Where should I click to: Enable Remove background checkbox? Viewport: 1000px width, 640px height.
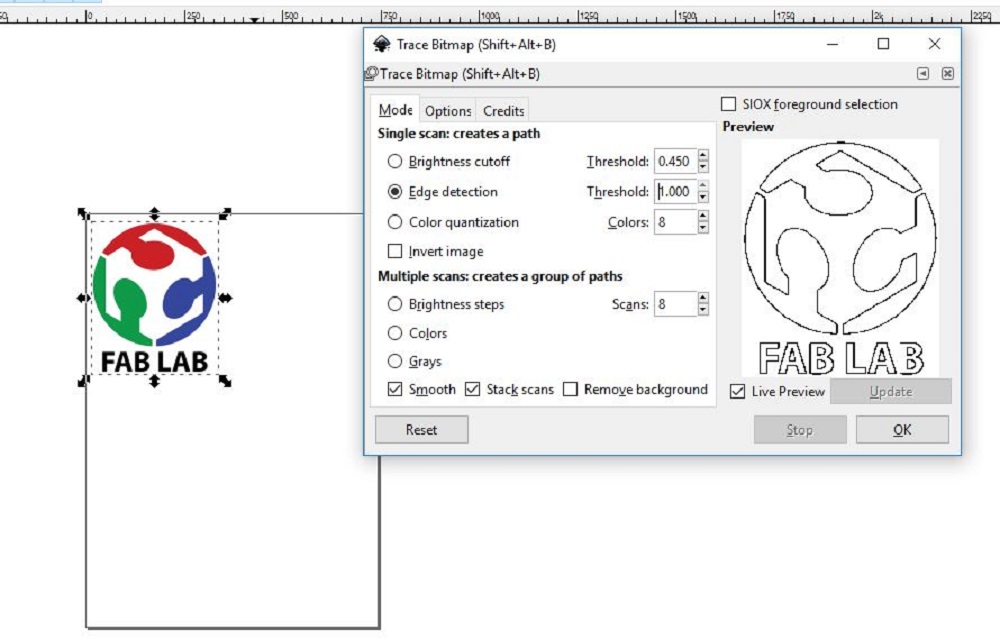(x=570, y=389)
